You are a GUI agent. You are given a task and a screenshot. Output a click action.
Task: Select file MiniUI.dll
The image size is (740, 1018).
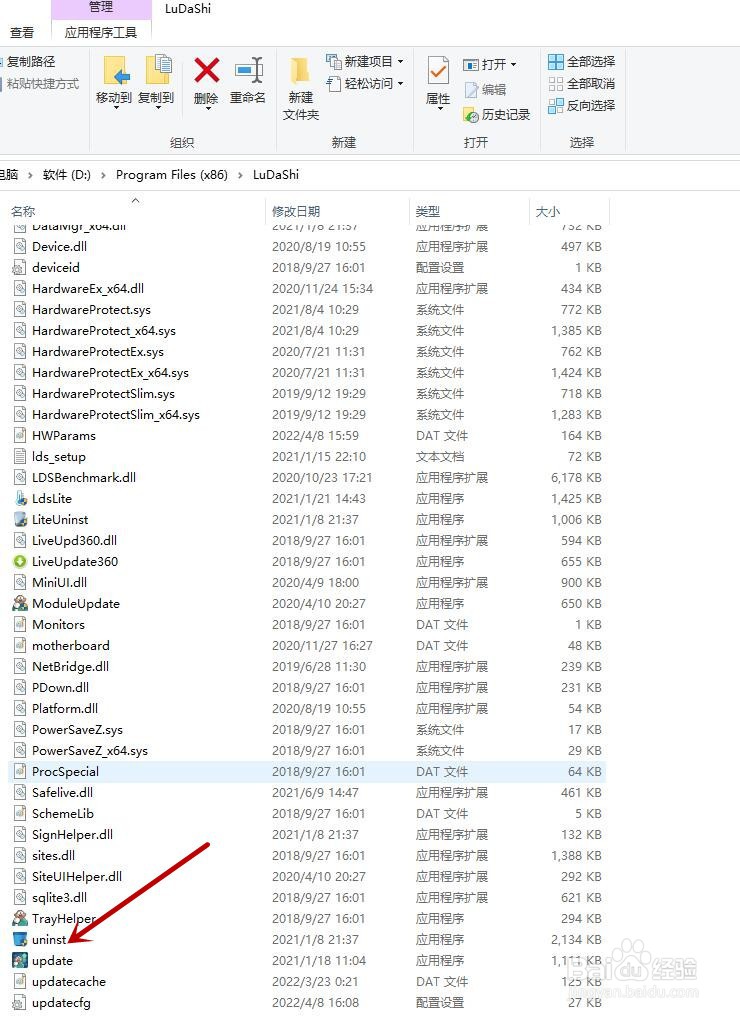(59, 582)
